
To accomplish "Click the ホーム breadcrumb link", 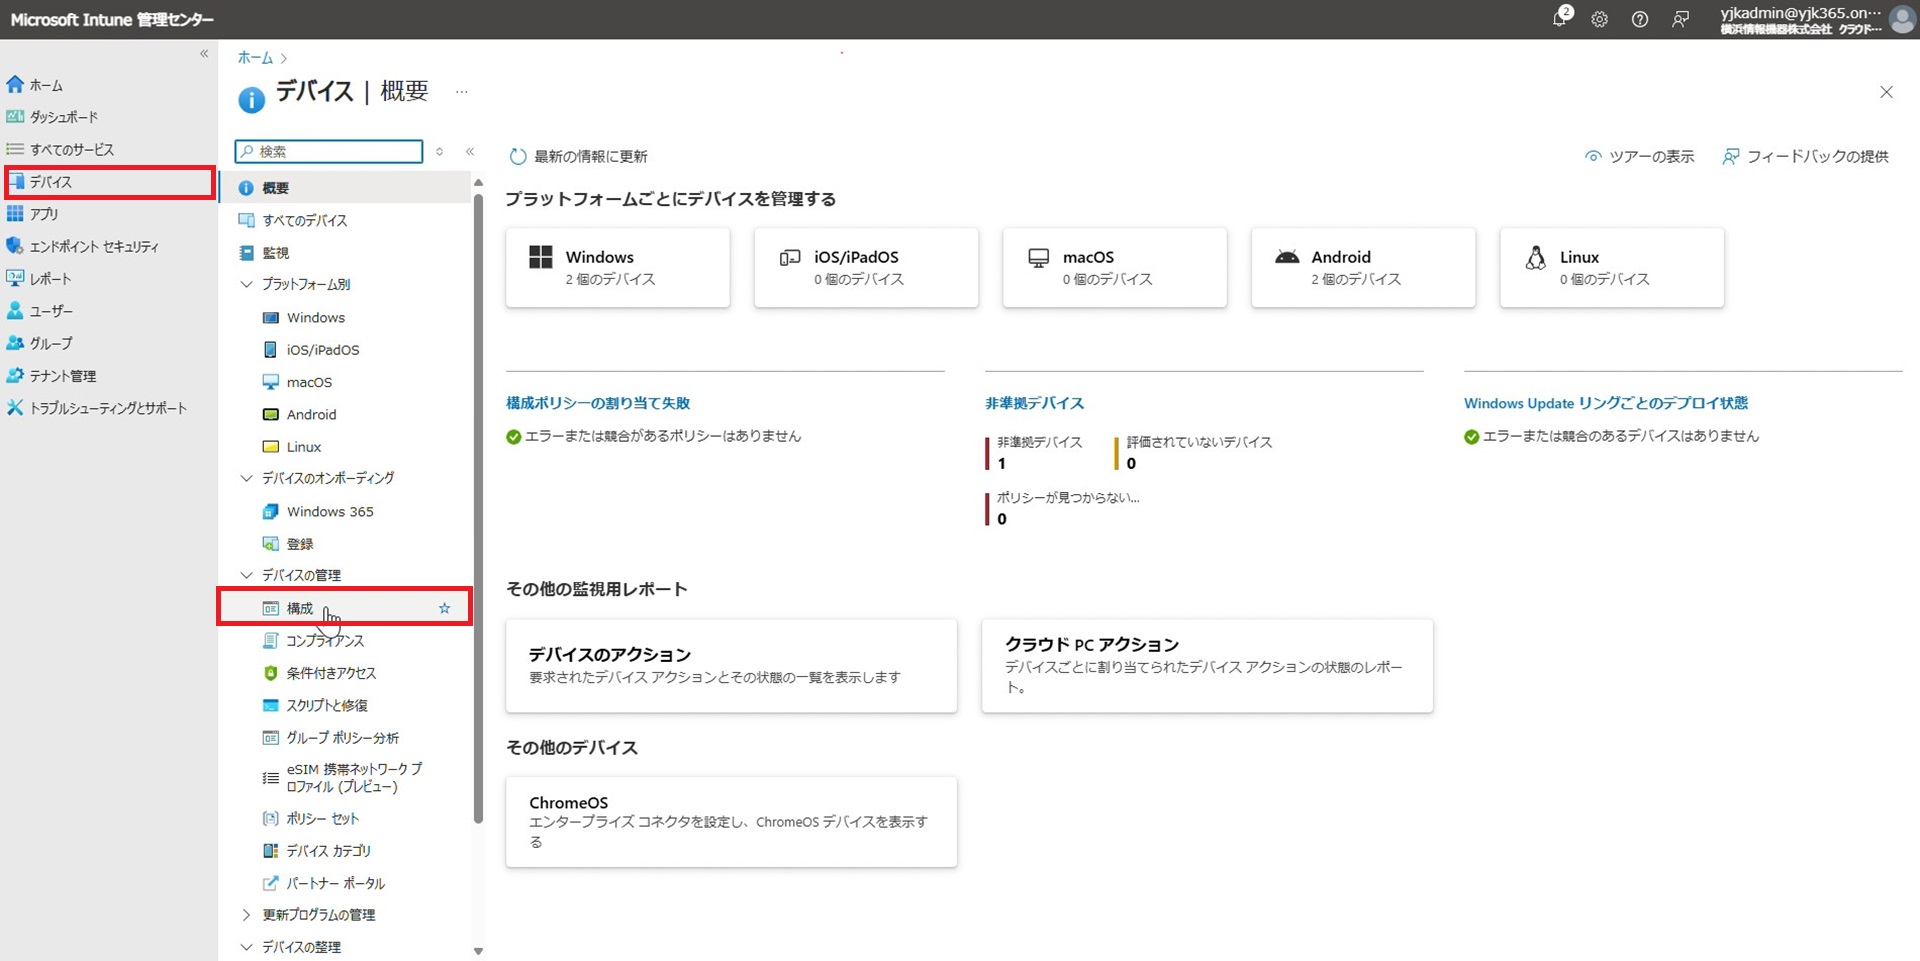I will coord(255,58).
